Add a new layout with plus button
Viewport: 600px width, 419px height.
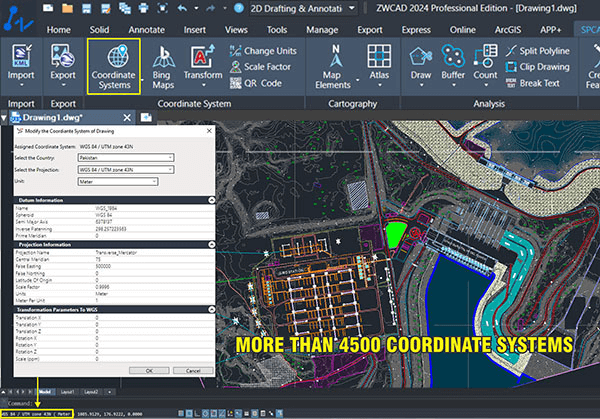[x=109, y=392]
